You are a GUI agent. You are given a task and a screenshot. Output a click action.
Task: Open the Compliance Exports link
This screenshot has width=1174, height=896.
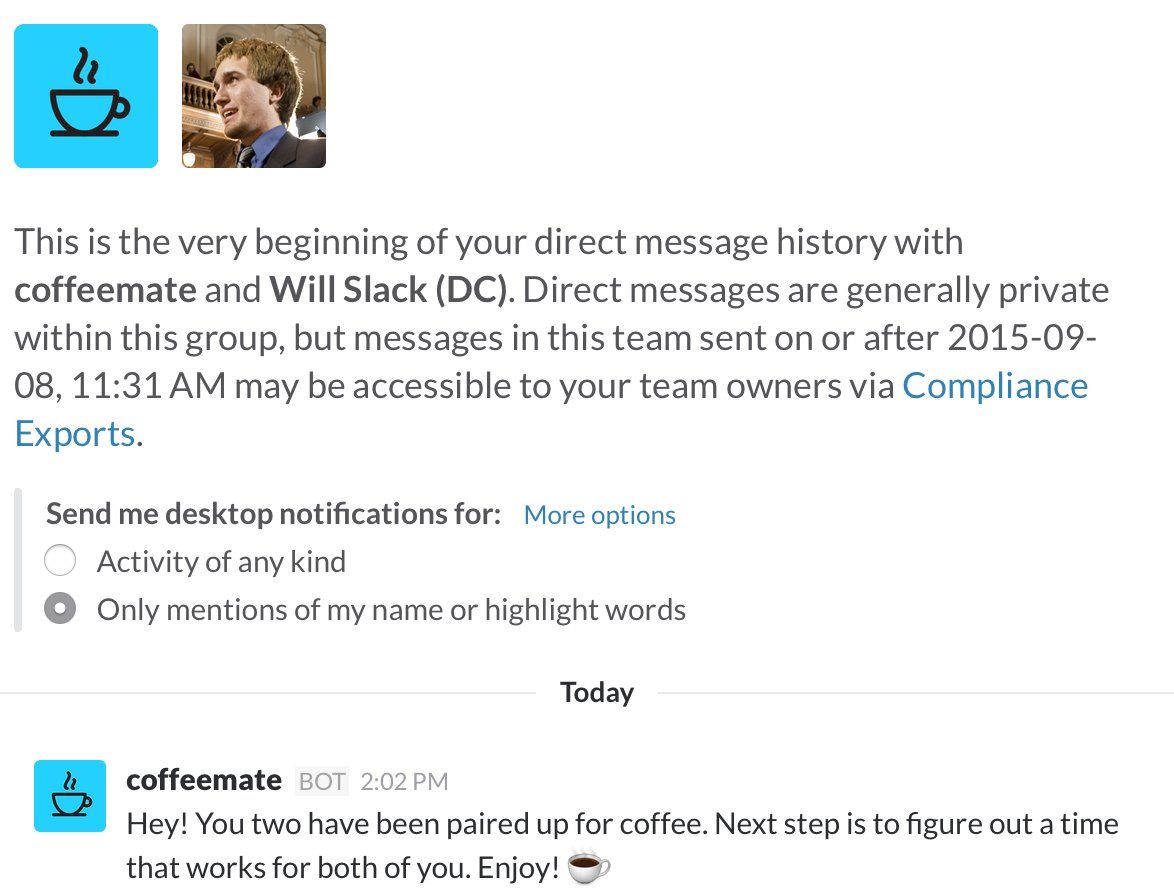[994, 386]
